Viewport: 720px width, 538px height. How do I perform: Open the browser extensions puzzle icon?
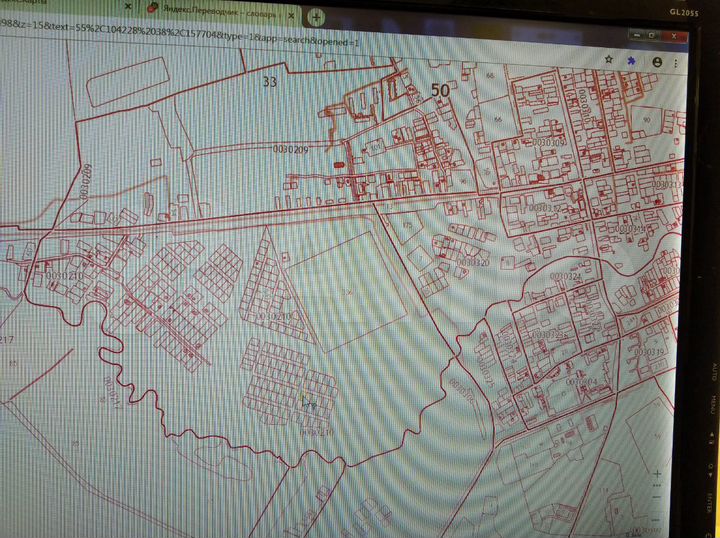(x=631, y=61)
